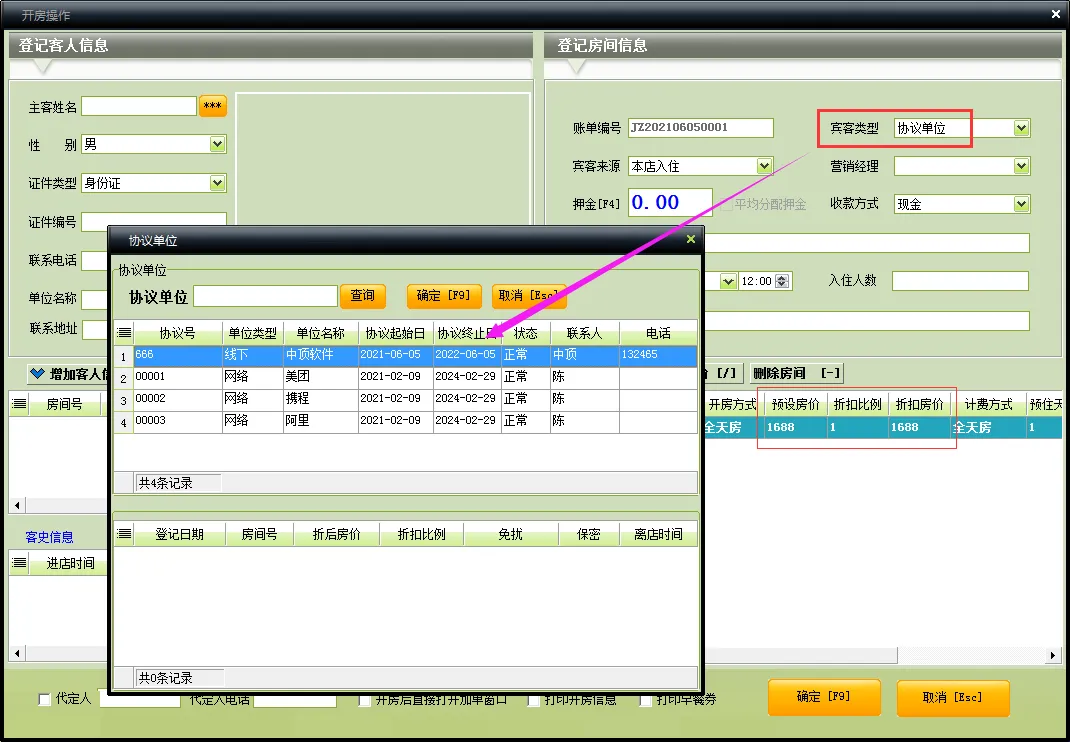Click the 协议单位 search input field
Viewport: 1070px width, 742px height.
265,296
